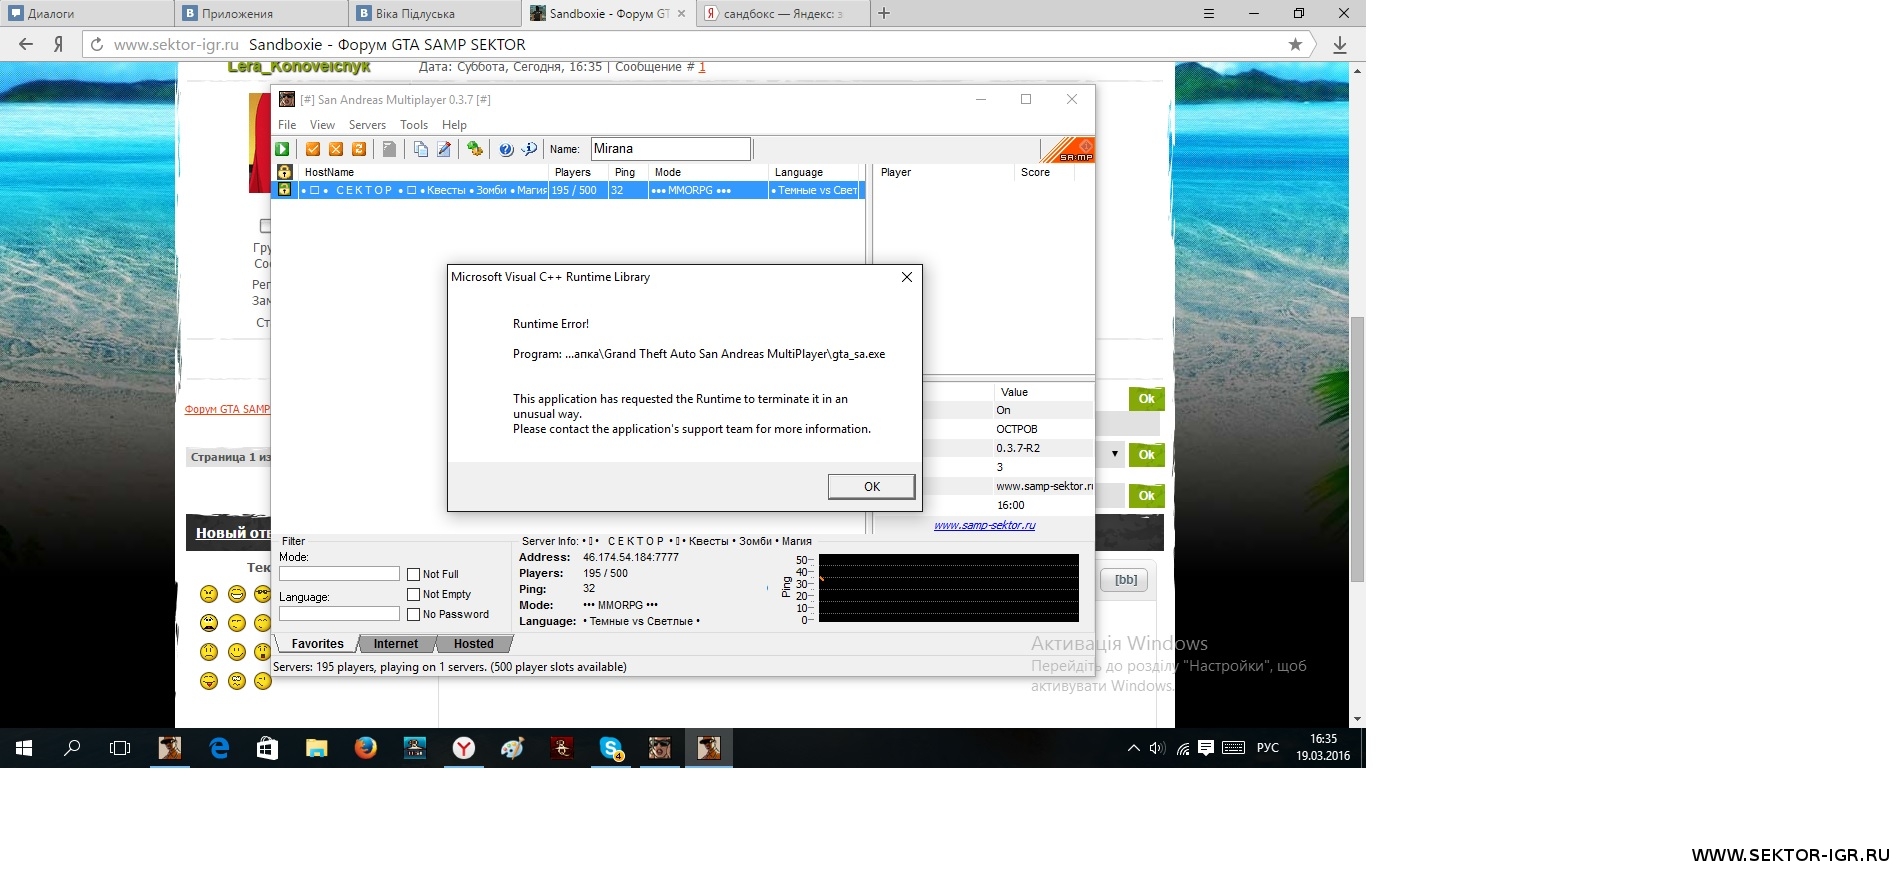This screenshot has width=1904, height=872.
Task: Open the www.samp-sektor.ru link
Action: [x=984, y=525]
